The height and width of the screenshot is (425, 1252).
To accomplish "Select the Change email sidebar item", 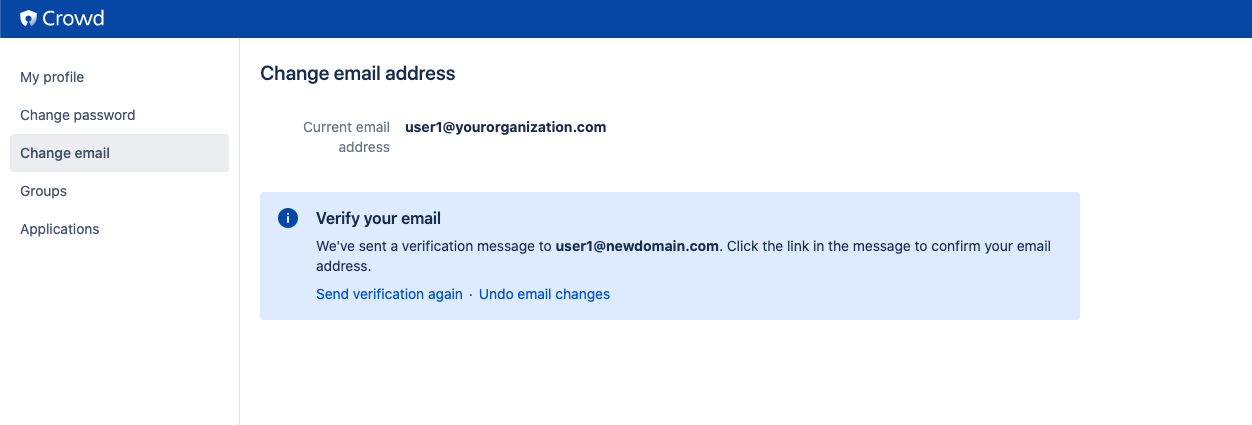I will click(65, 153).
